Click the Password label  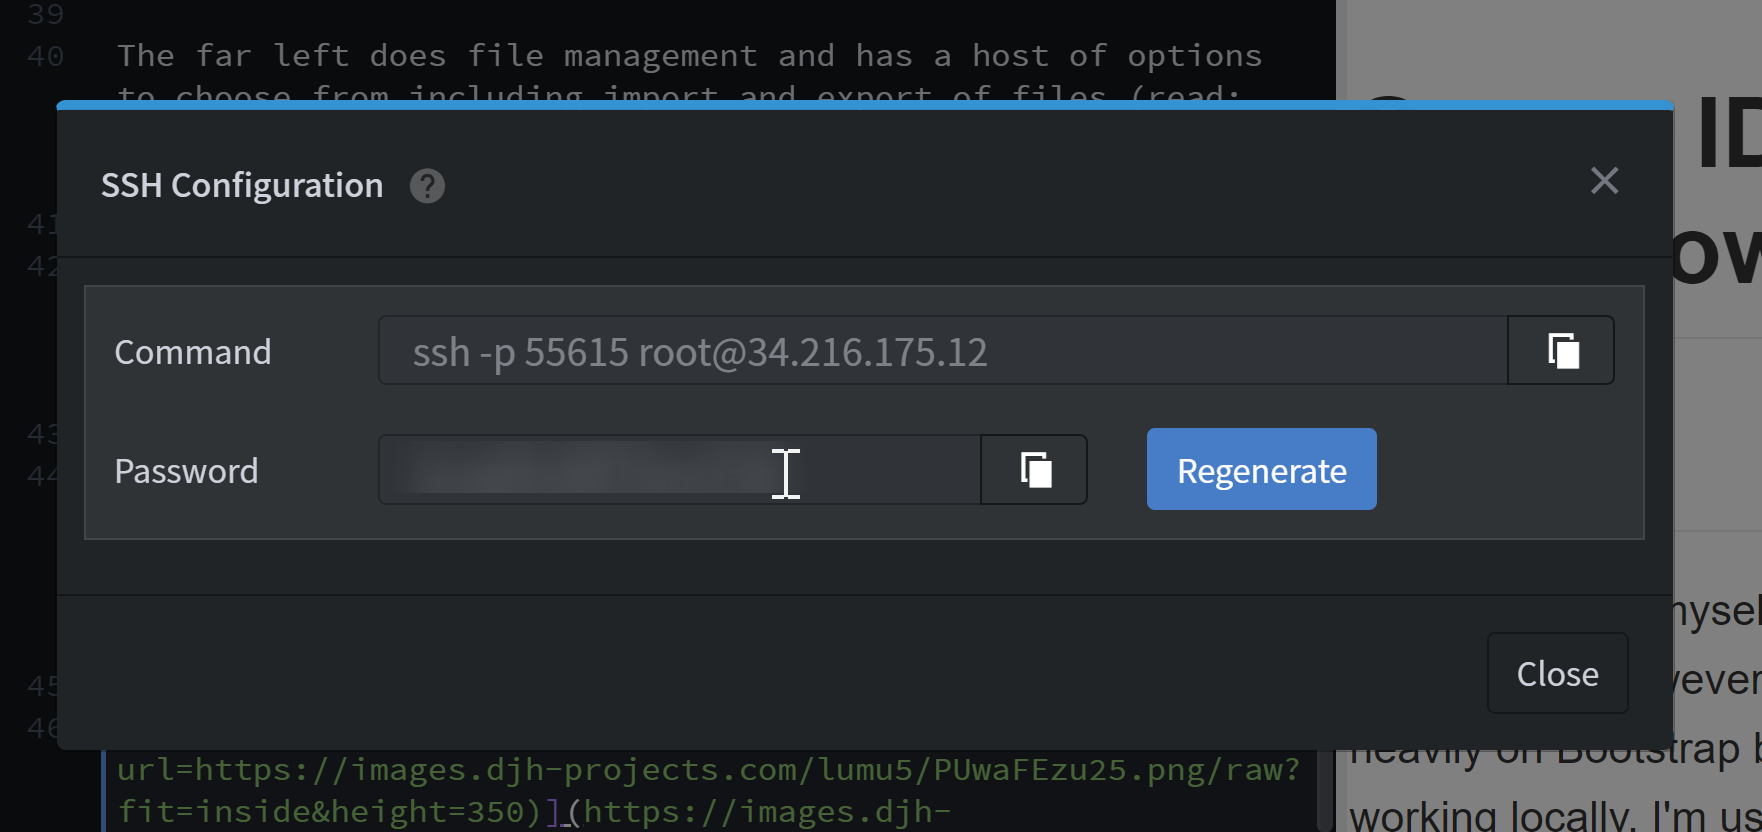186,471
